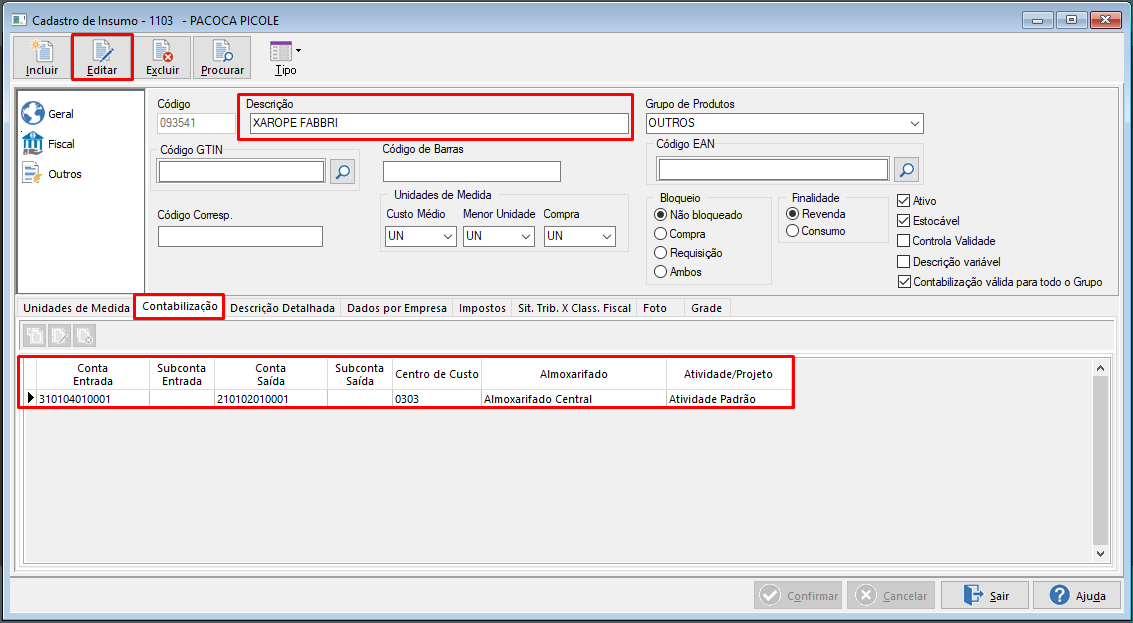Open the Grupo de Produtos dropdown
The image size is (1133, 623).
point(916,123)
